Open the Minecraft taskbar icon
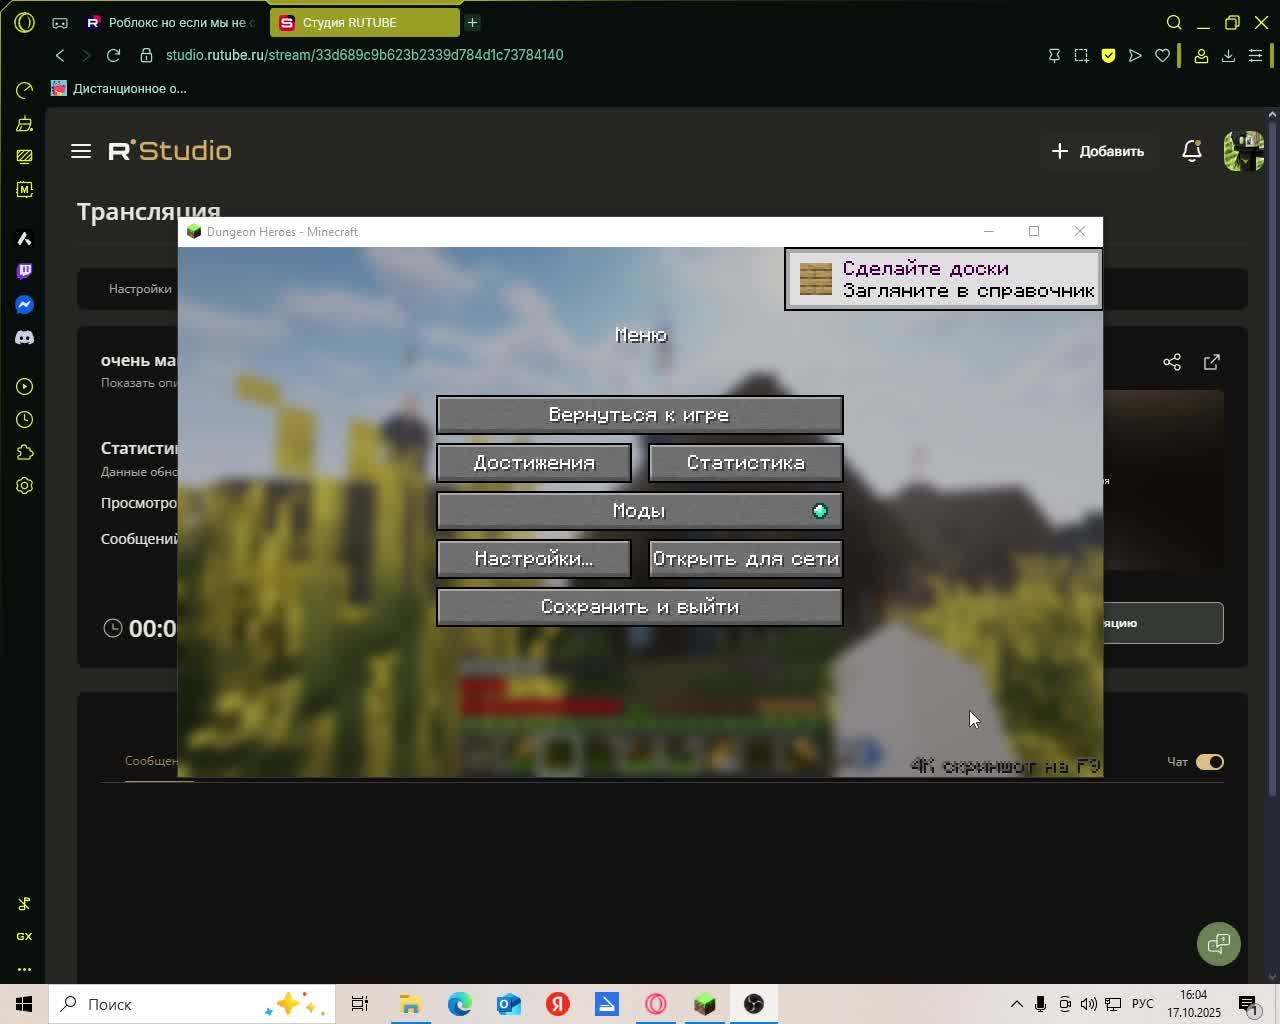This screenshot has width=1280, height=1024. (705, 1004)
